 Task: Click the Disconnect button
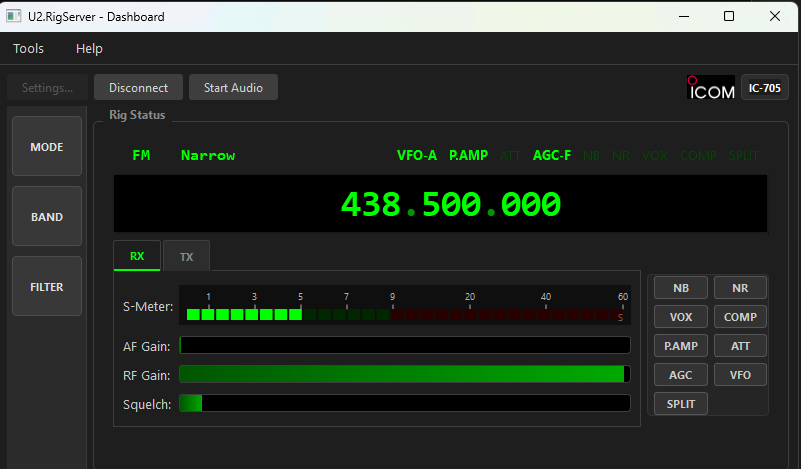tap(138, 87)
